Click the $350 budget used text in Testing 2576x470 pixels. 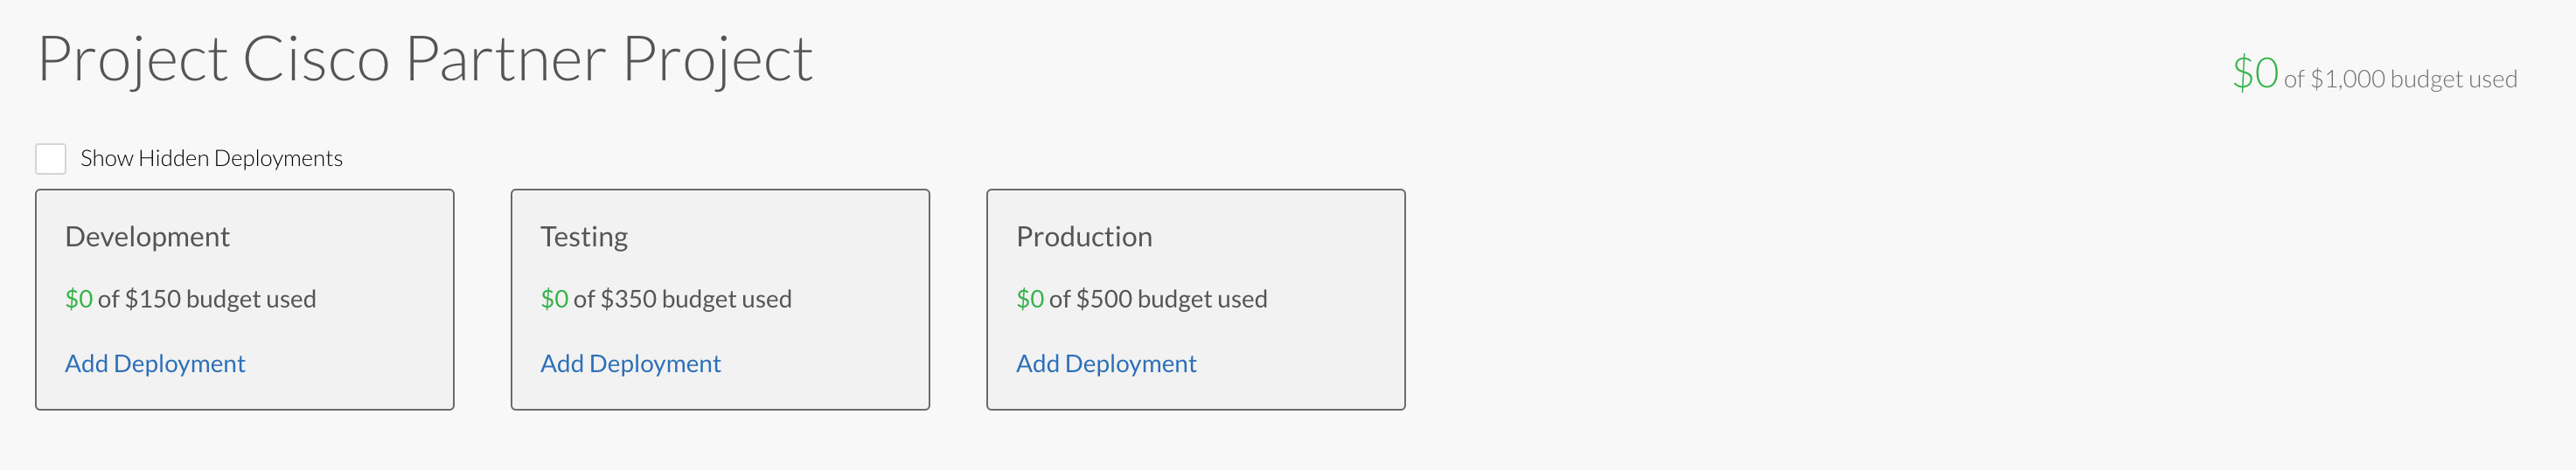(x=683, y=299)
